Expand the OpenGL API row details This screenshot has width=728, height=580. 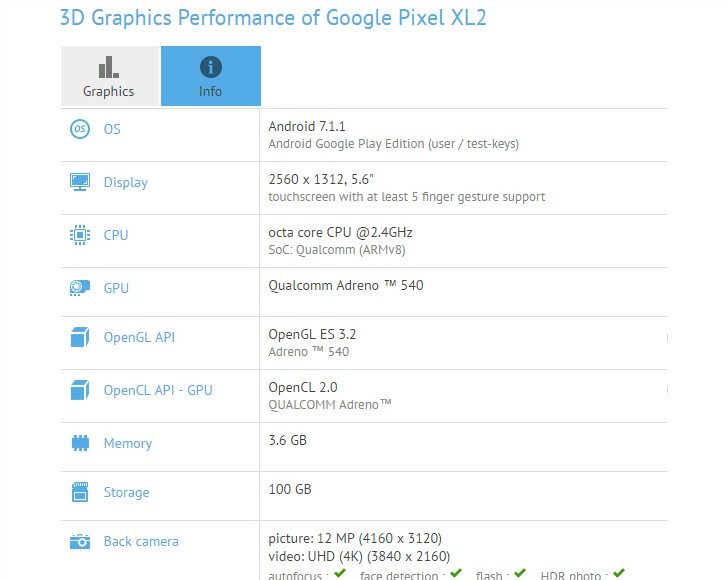pos(666,337)
